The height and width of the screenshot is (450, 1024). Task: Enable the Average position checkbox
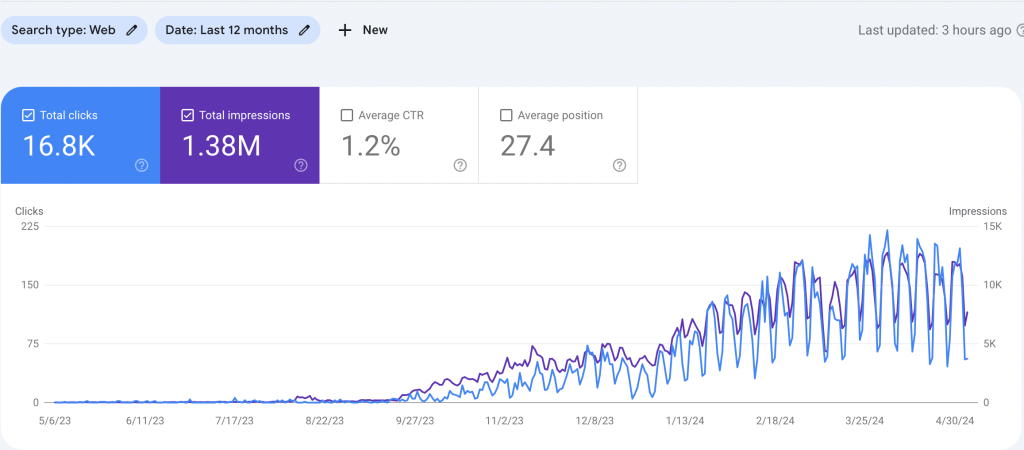506,116
